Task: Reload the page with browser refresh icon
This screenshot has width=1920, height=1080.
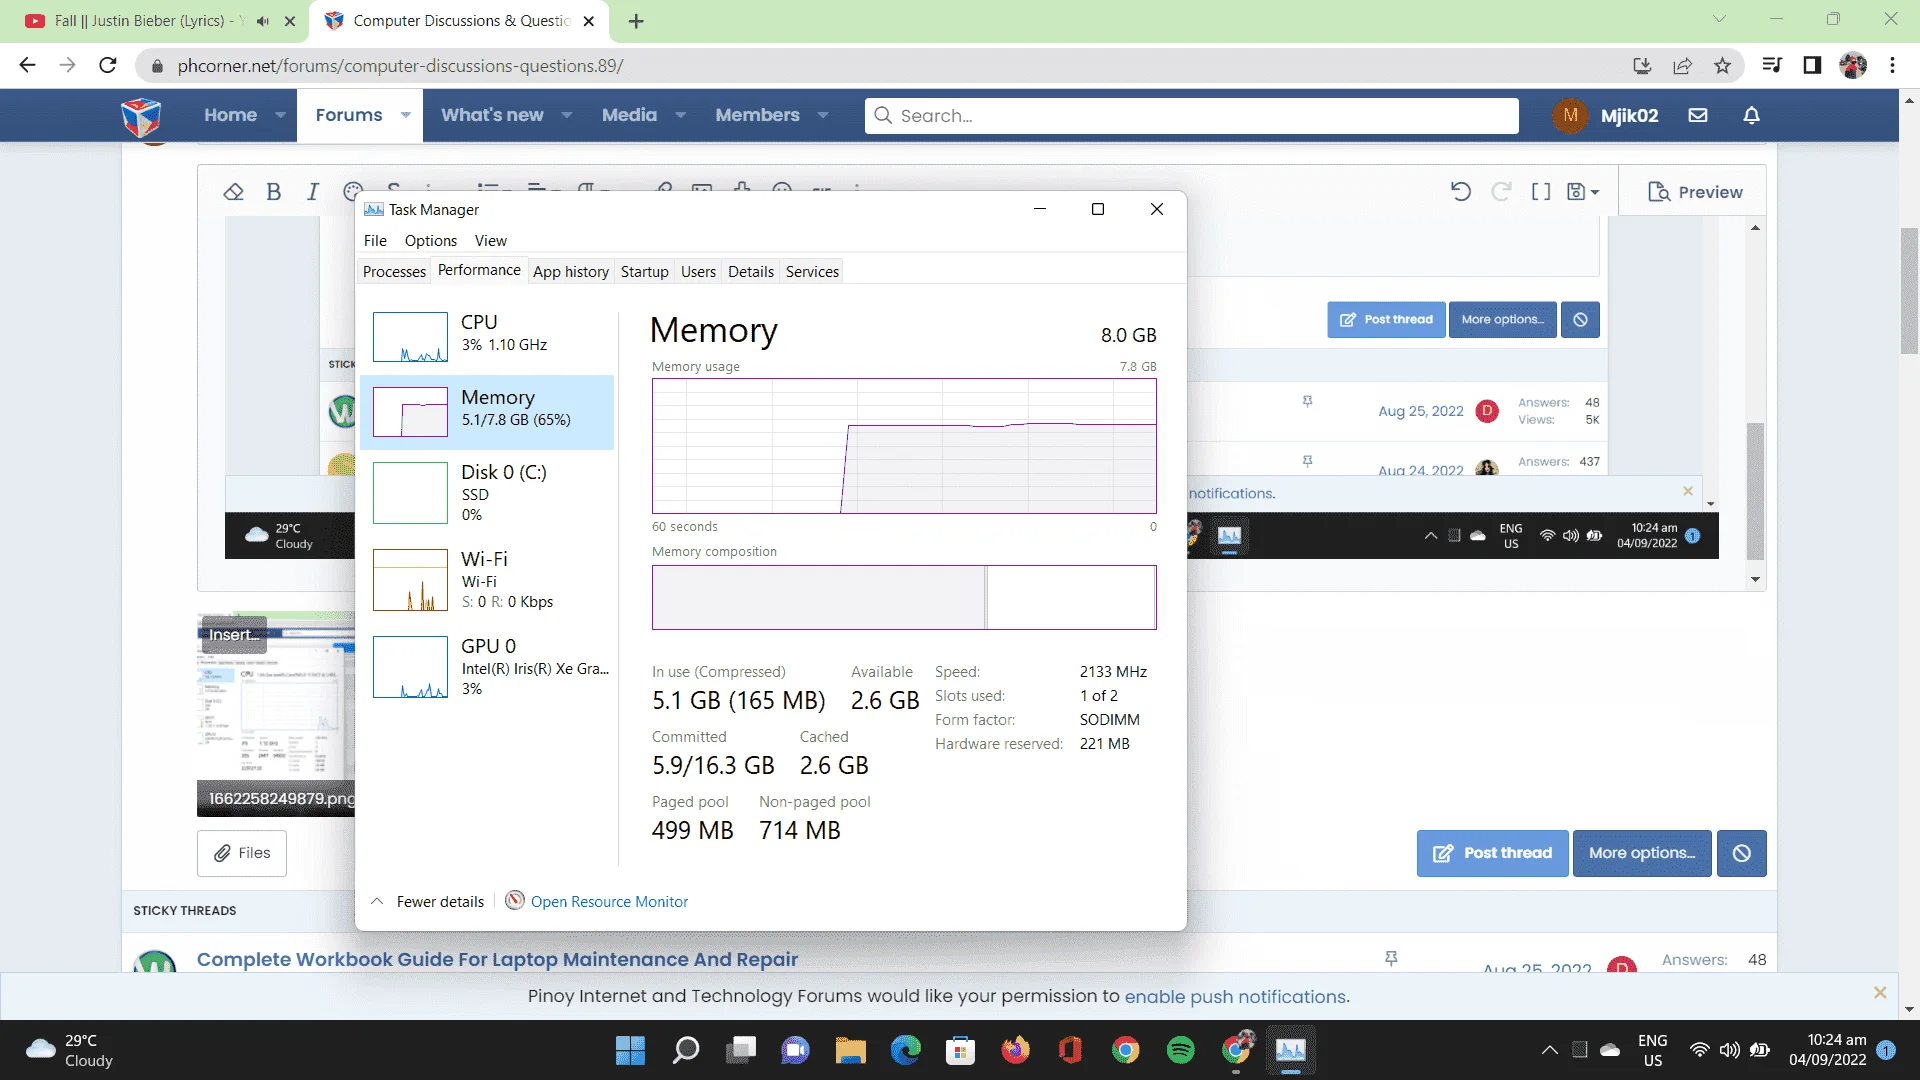Action: 108,66
